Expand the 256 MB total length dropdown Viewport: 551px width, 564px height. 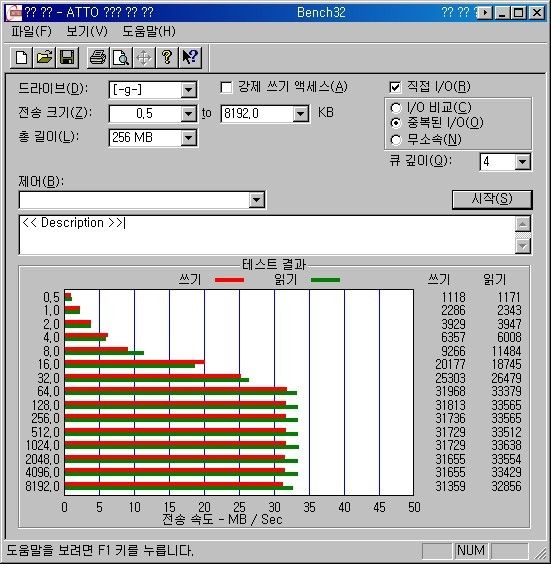(189, 138)
